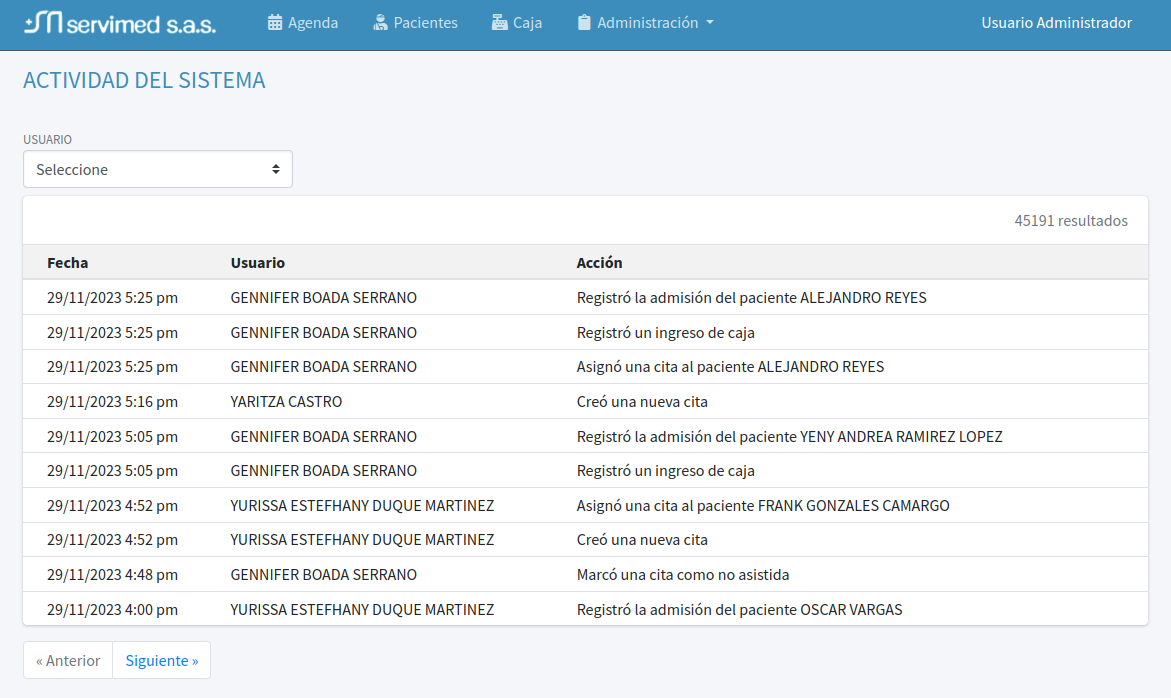The height and width of the screenshot is (698, 1171).
Task: Expand the Administración dropdown caret
Action: click(710, 23)
